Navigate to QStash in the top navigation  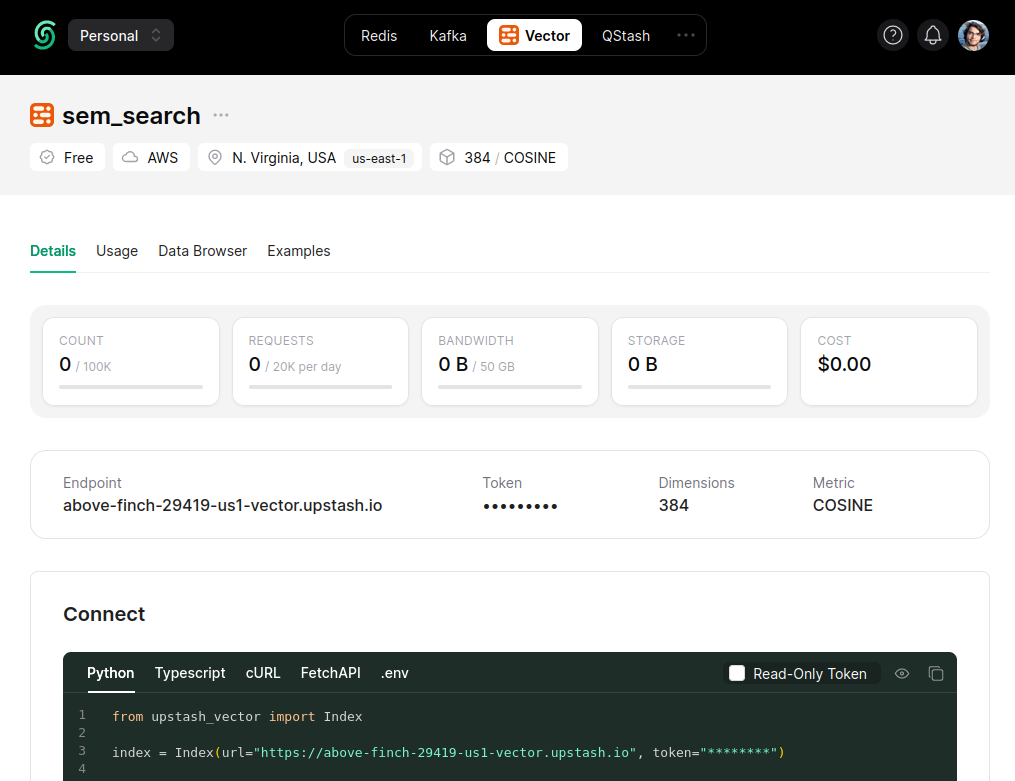(625, 35)
